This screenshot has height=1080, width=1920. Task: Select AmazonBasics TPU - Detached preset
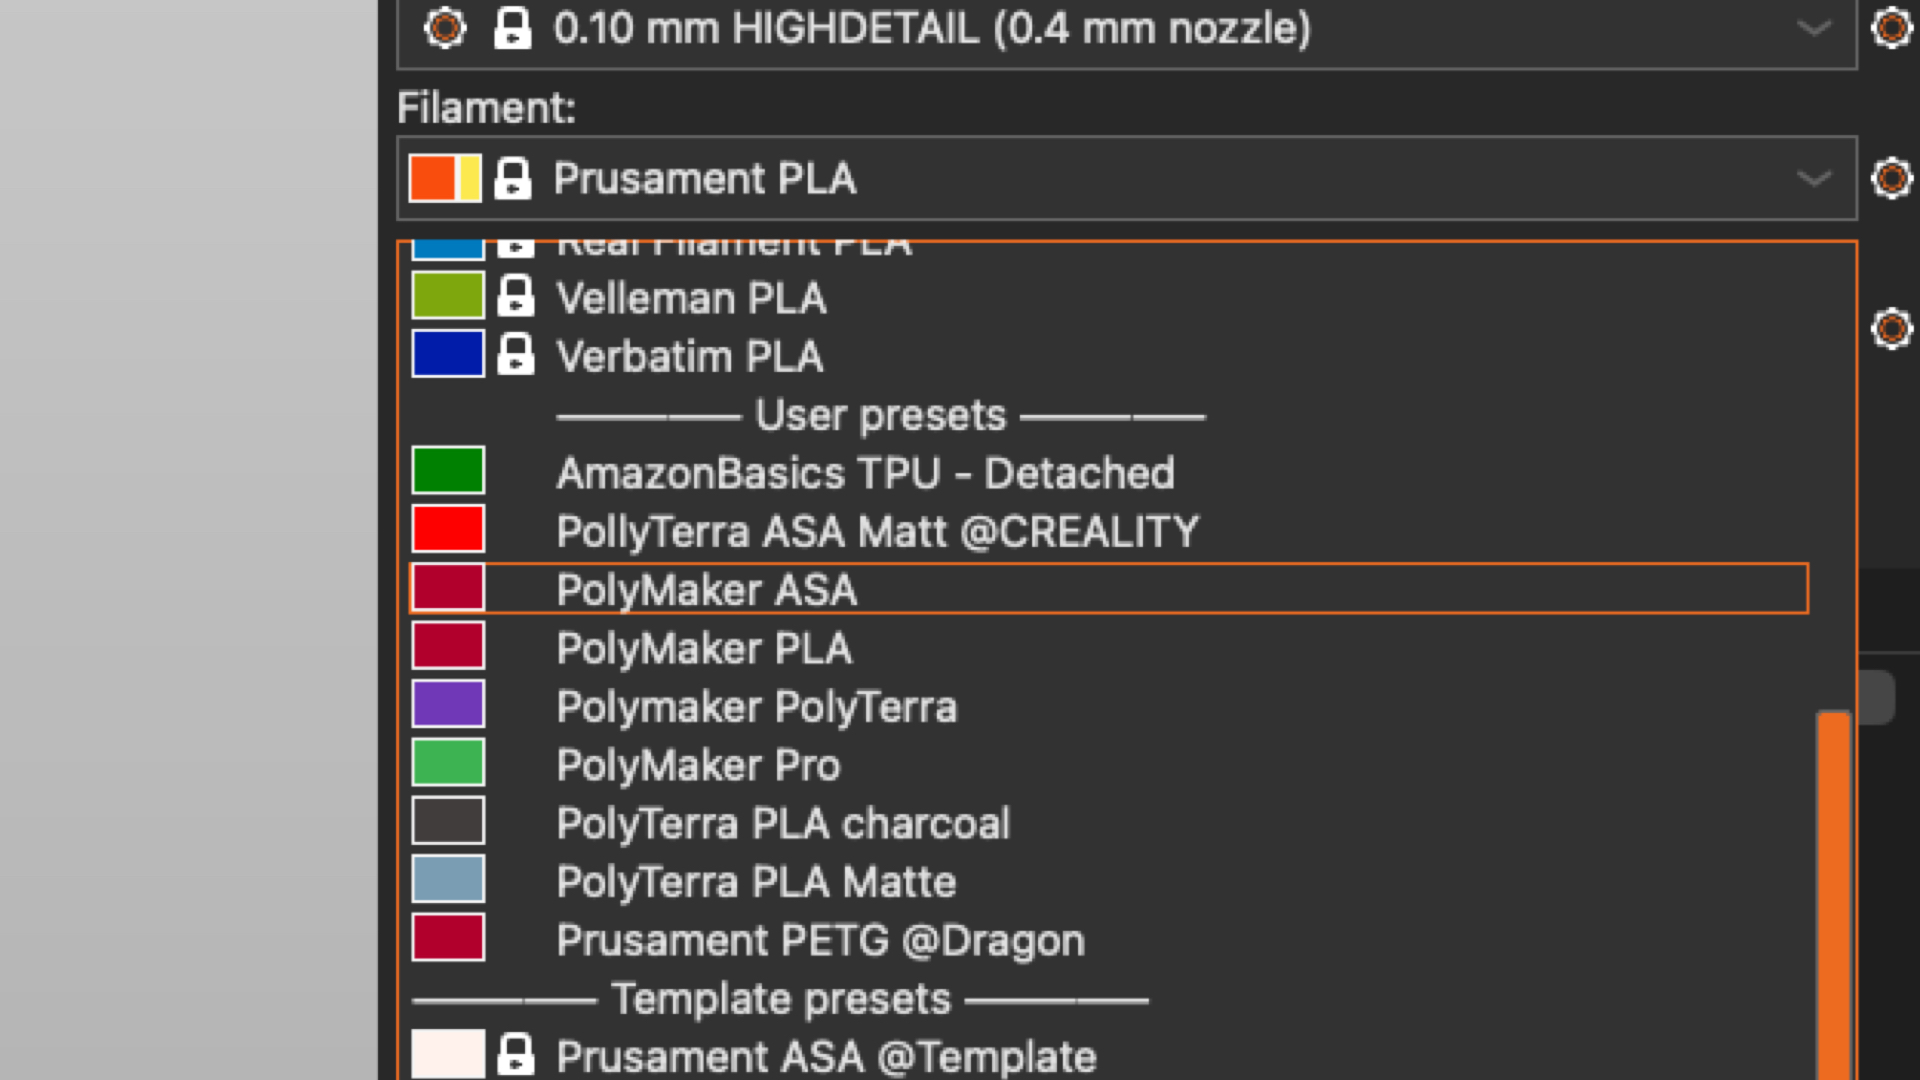pyautogui.click(x=1110, y=472)
